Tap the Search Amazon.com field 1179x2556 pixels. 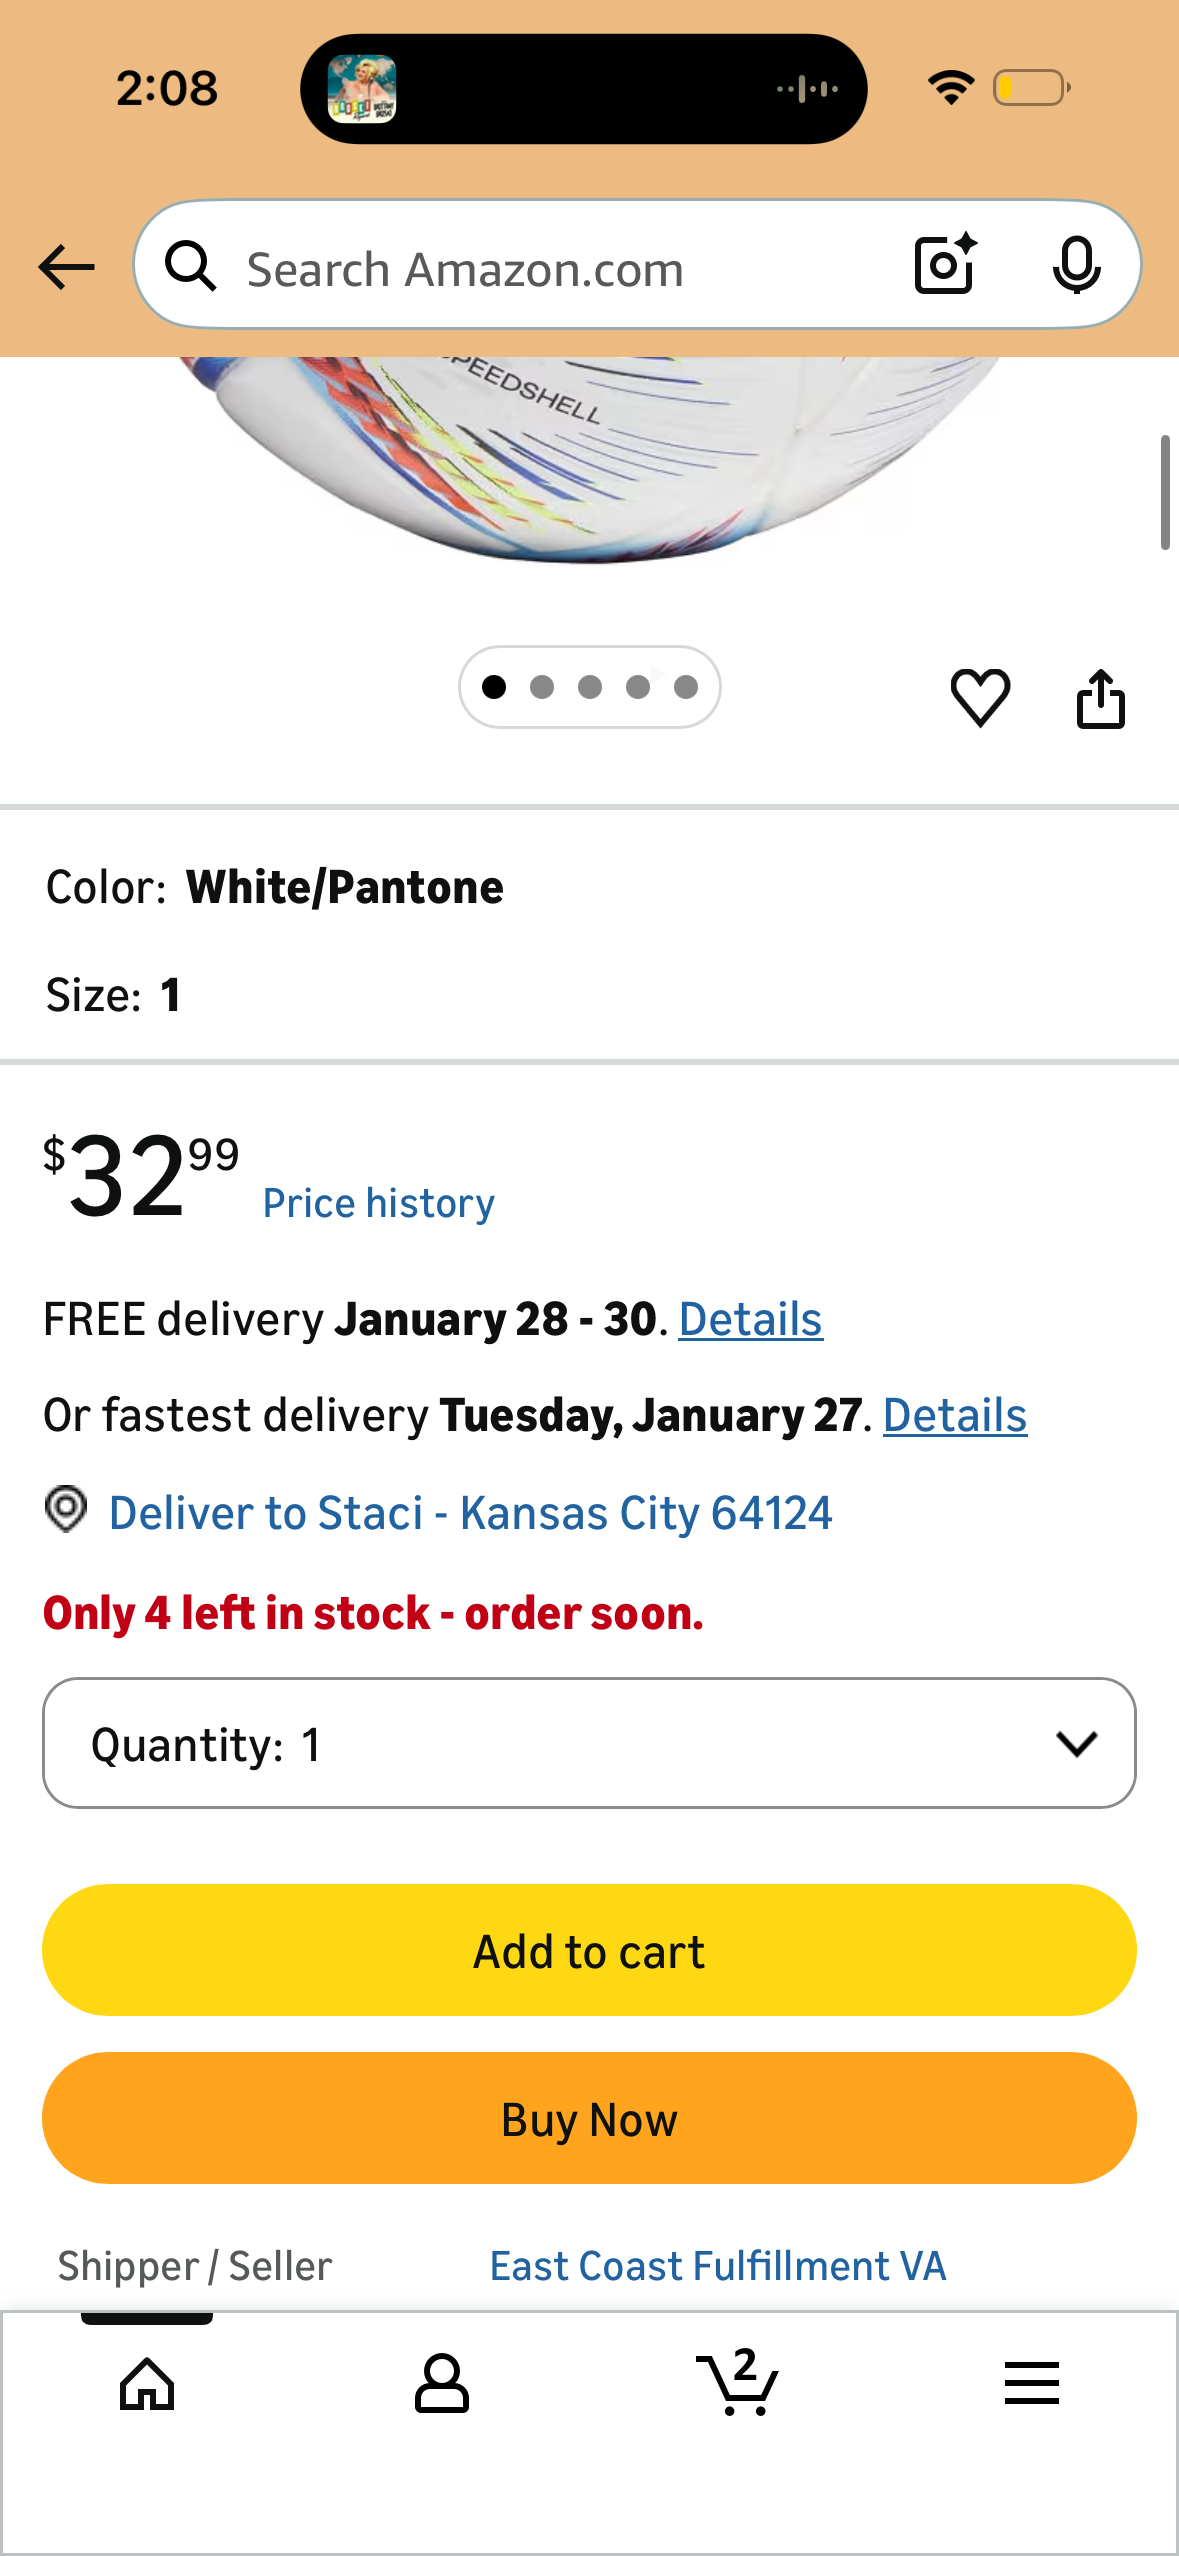[x=560, y=269]
